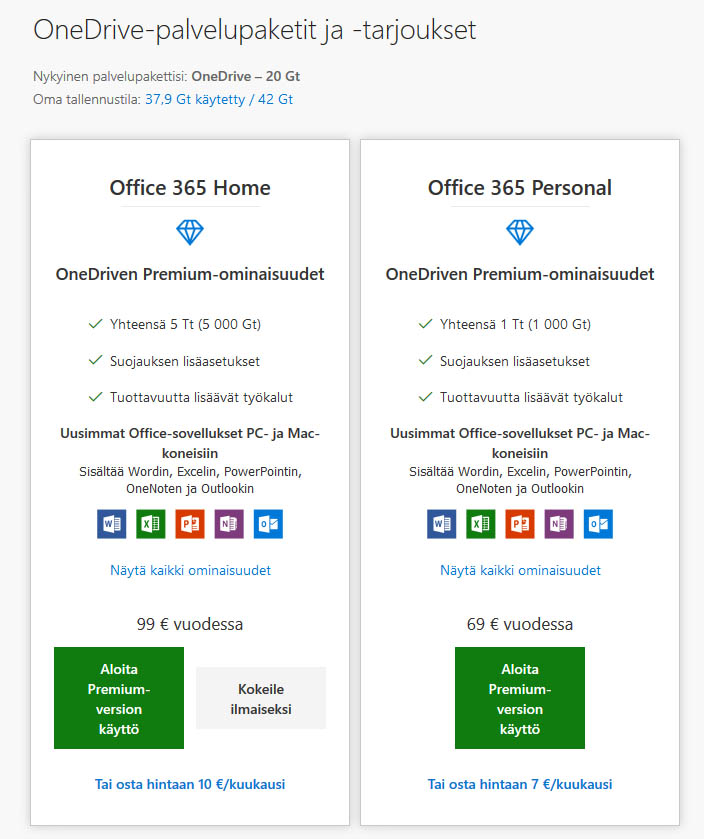Start Premium for the 99 € Home plan
Viewport: 704px width, 839px height.
(x=119, y=698)
